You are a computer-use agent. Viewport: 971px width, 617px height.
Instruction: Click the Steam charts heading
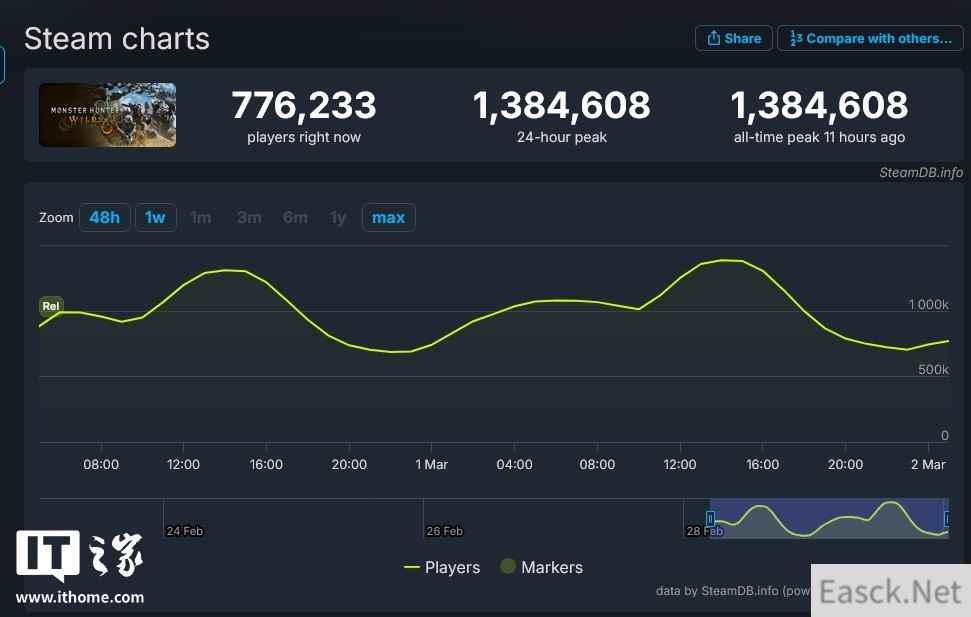tap(117, 38)
